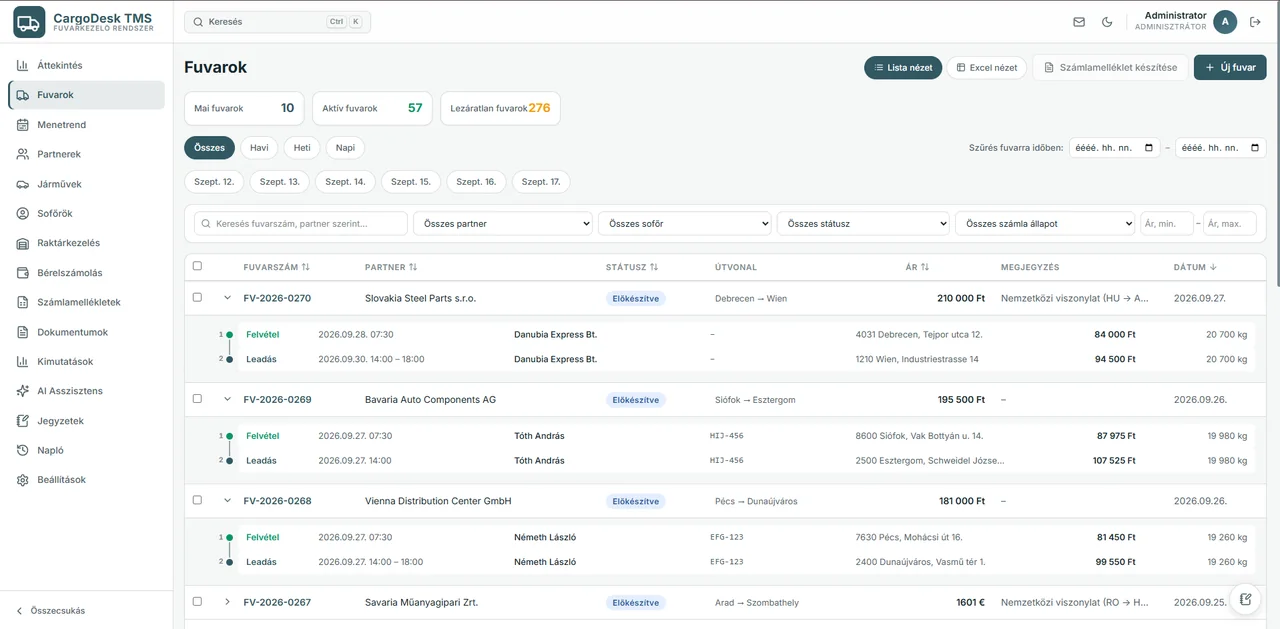This screenshot has height=629, width=1280.
Task: Click the Ár, min. price field
Action: coord(1167,224)
